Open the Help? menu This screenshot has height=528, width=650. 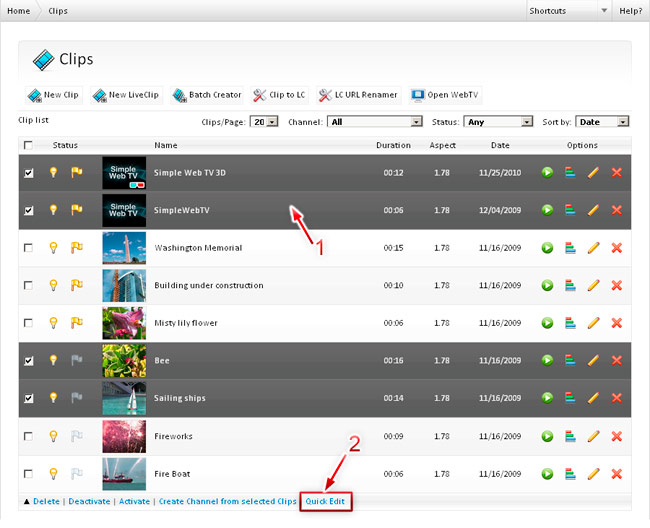click(x=631, y=11)
